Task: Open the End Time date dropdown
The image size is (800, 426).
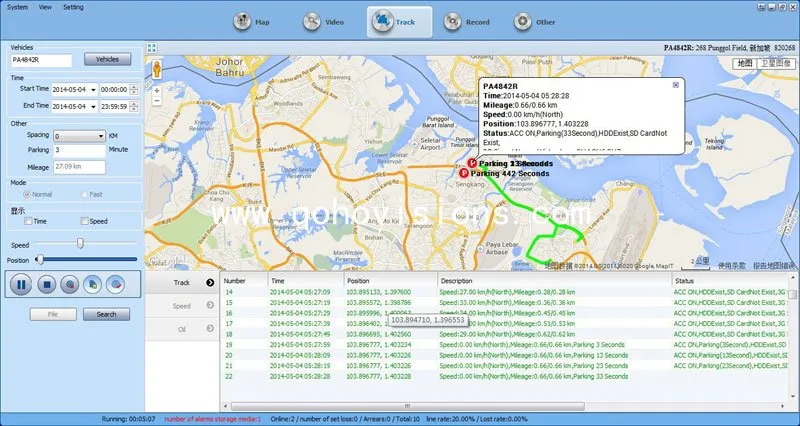Action: [x=93, y=106]
